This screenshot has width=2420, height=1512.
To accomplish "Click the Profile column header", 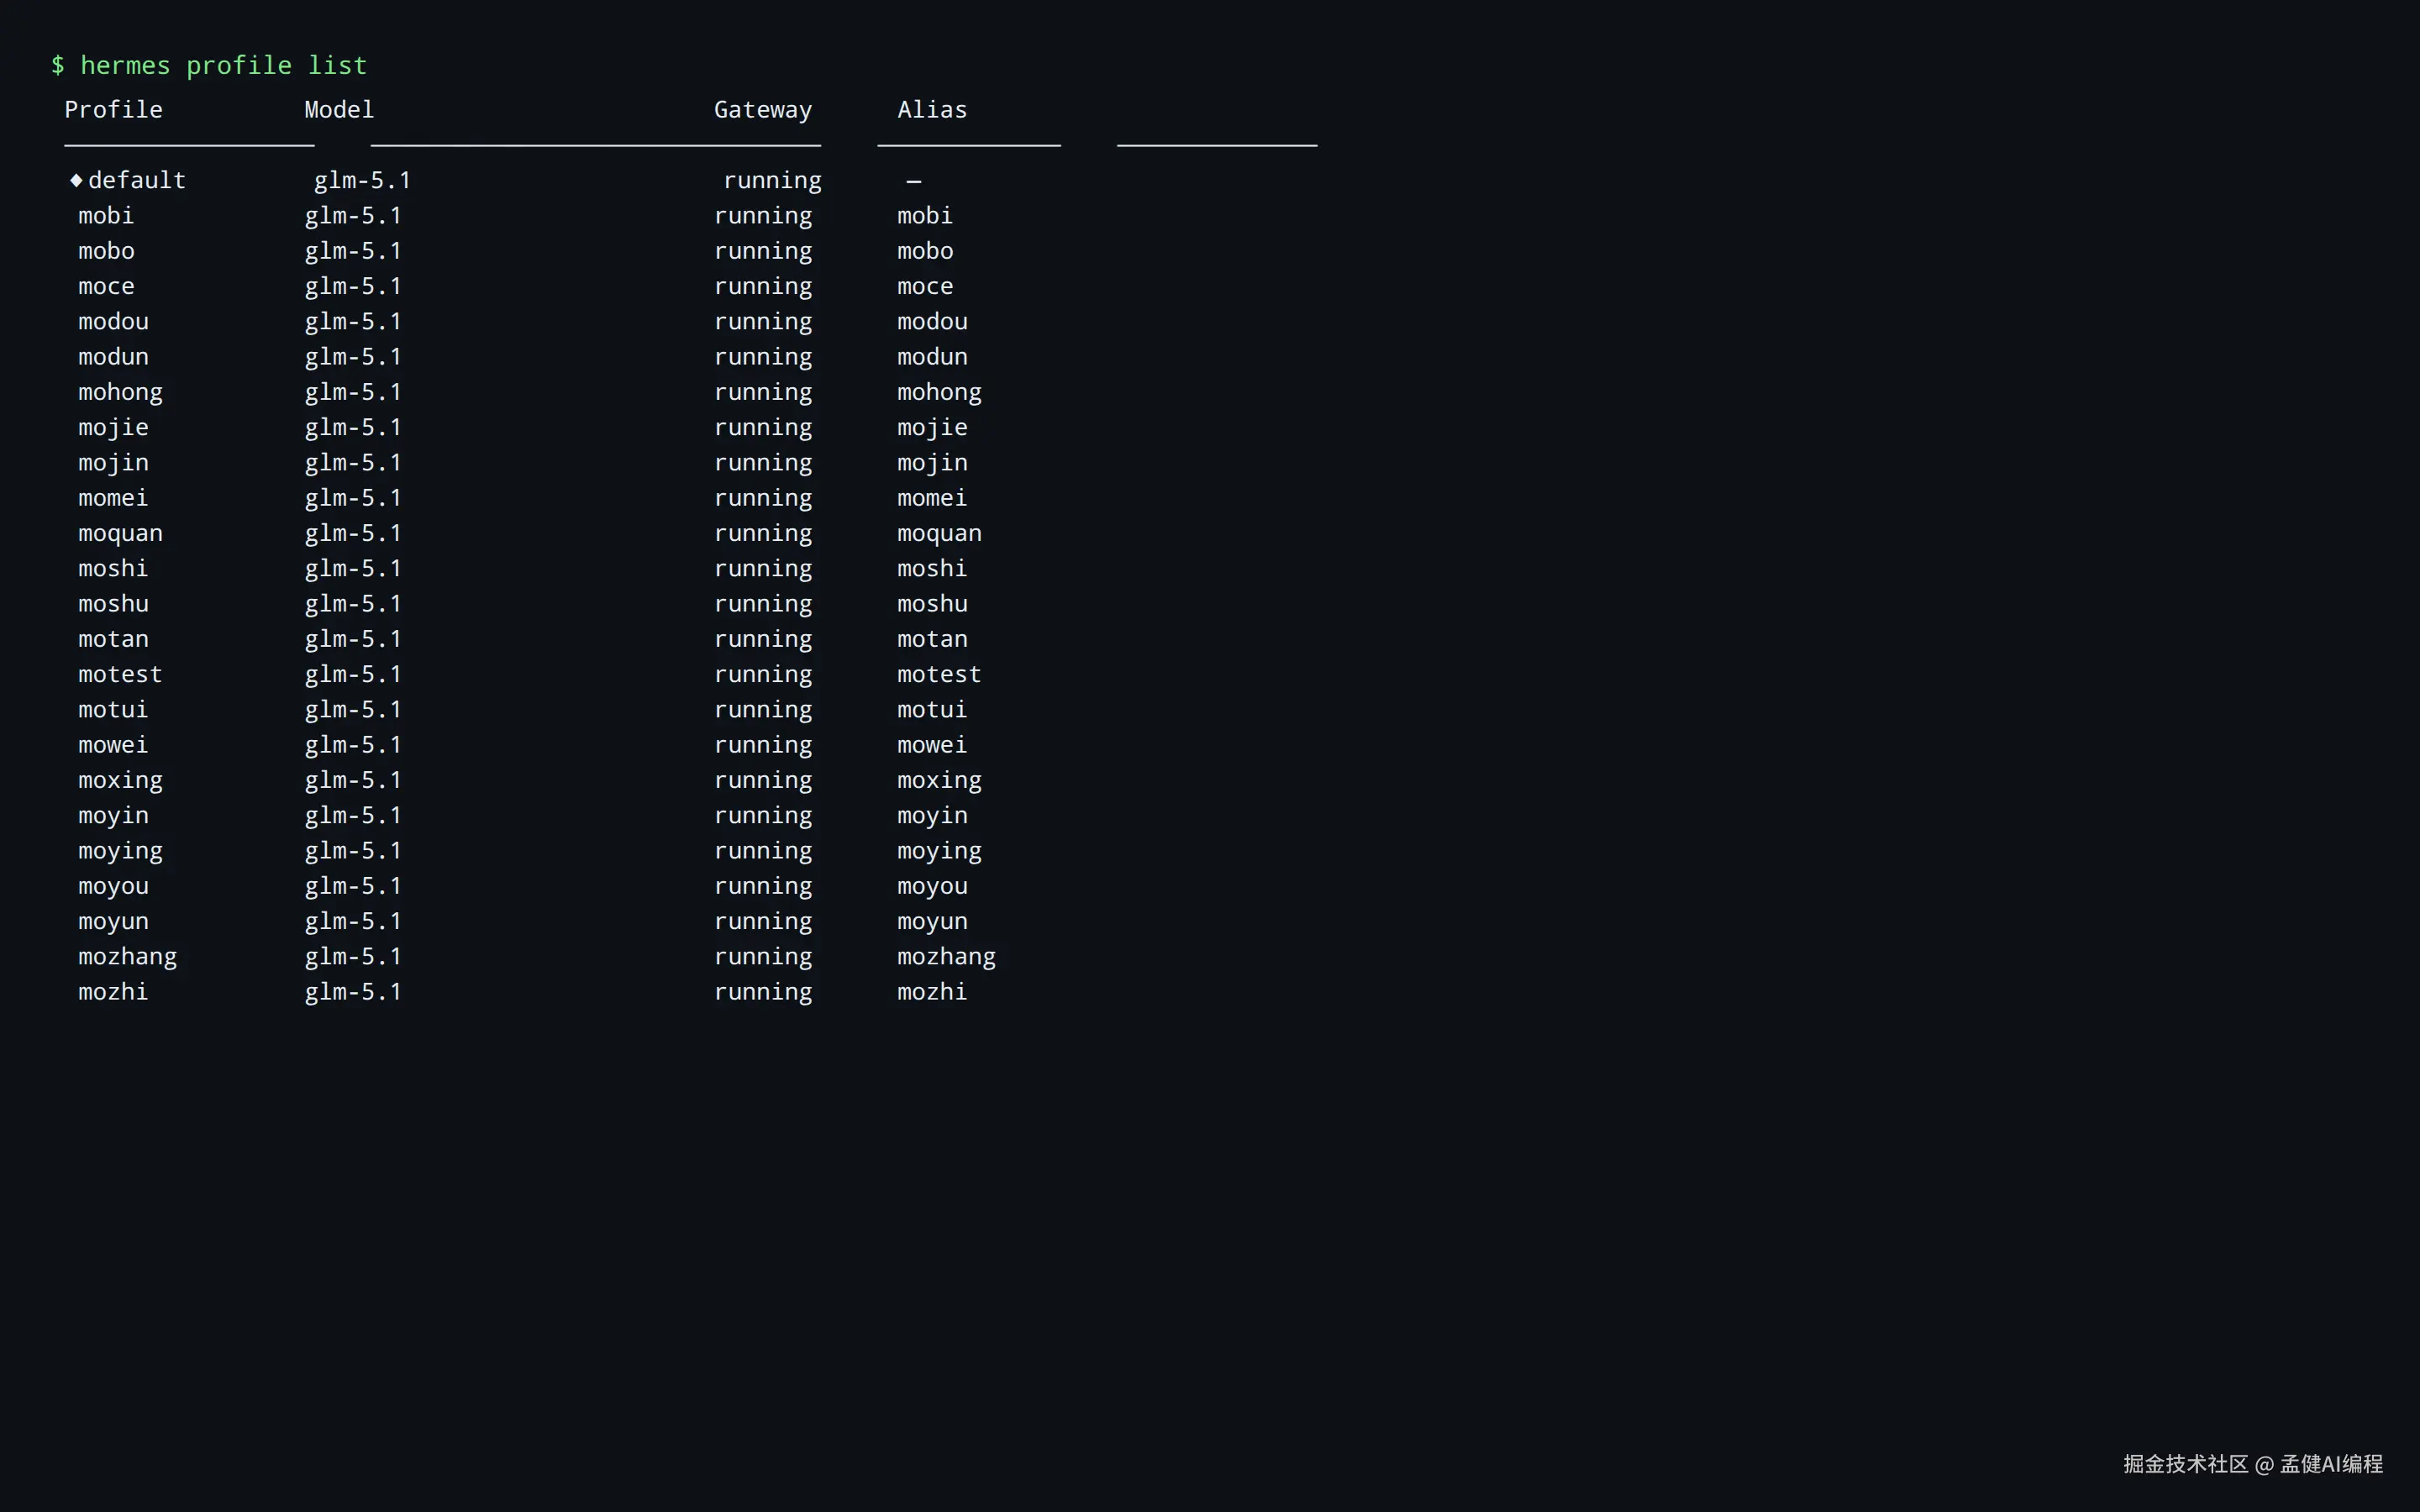I will tap(113, 110).
